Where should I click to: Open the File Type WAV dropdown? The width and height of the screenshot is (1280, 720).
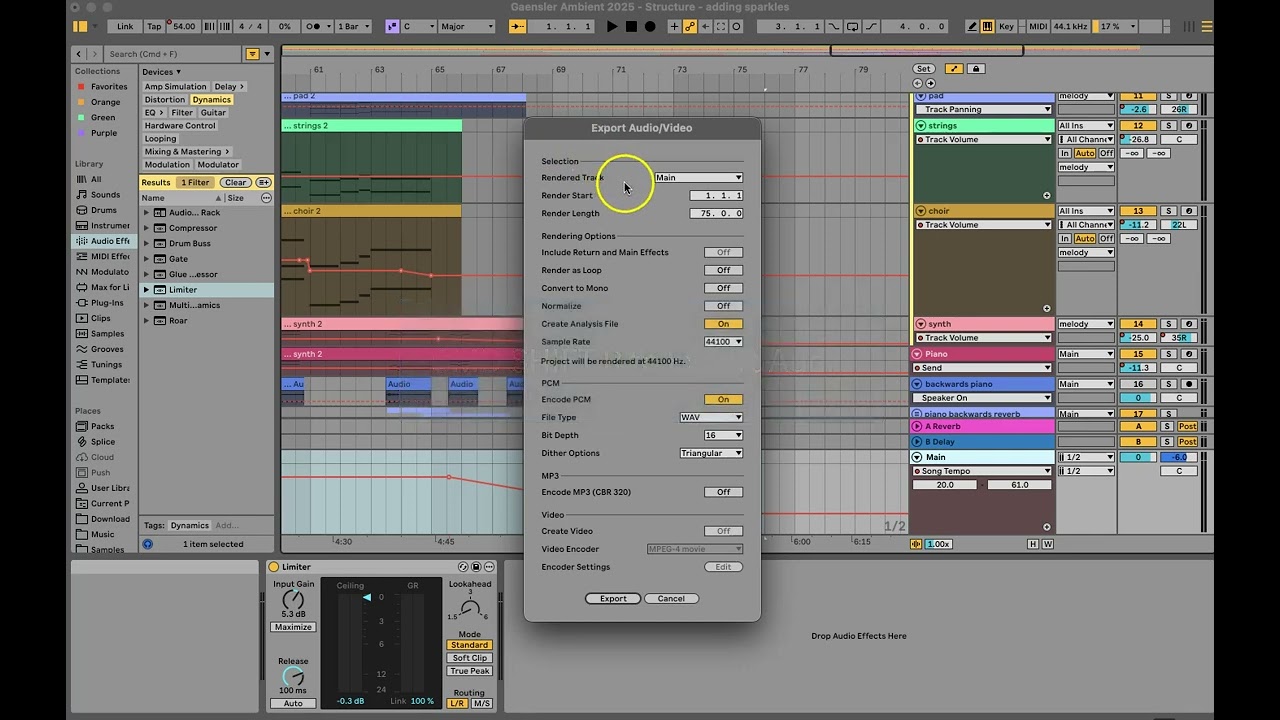tap(711, 418)
